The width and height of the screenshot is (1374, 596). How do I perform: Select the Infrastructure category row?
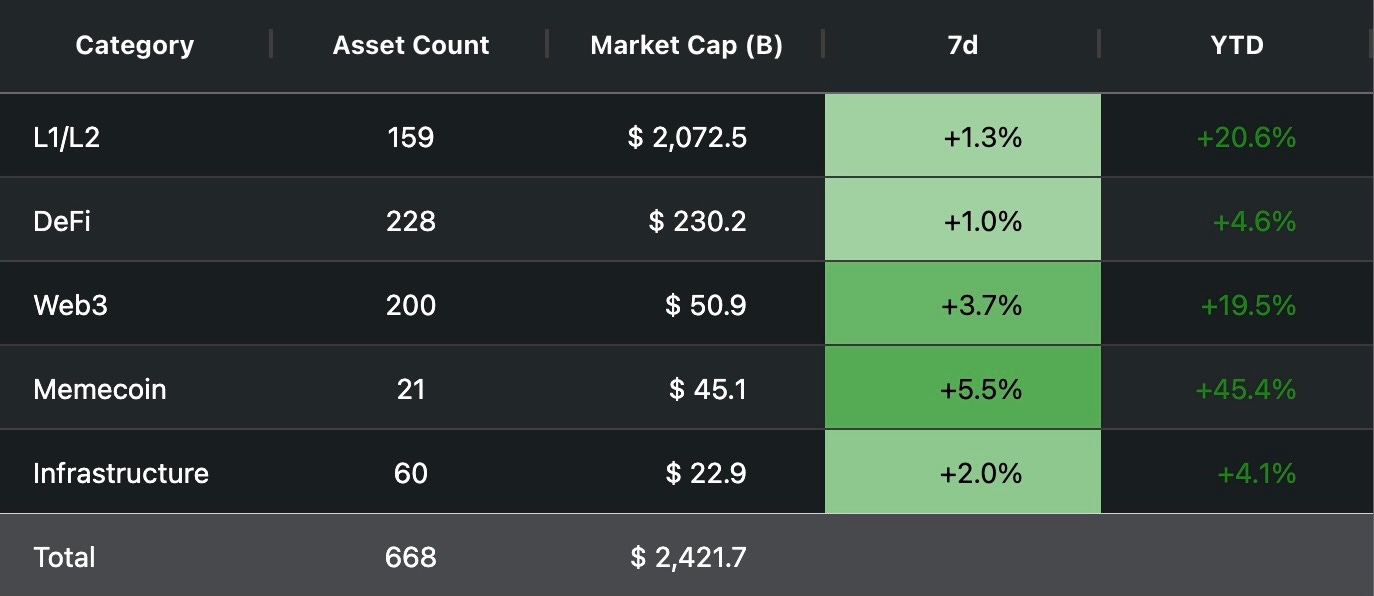click(x=687, y=472)
